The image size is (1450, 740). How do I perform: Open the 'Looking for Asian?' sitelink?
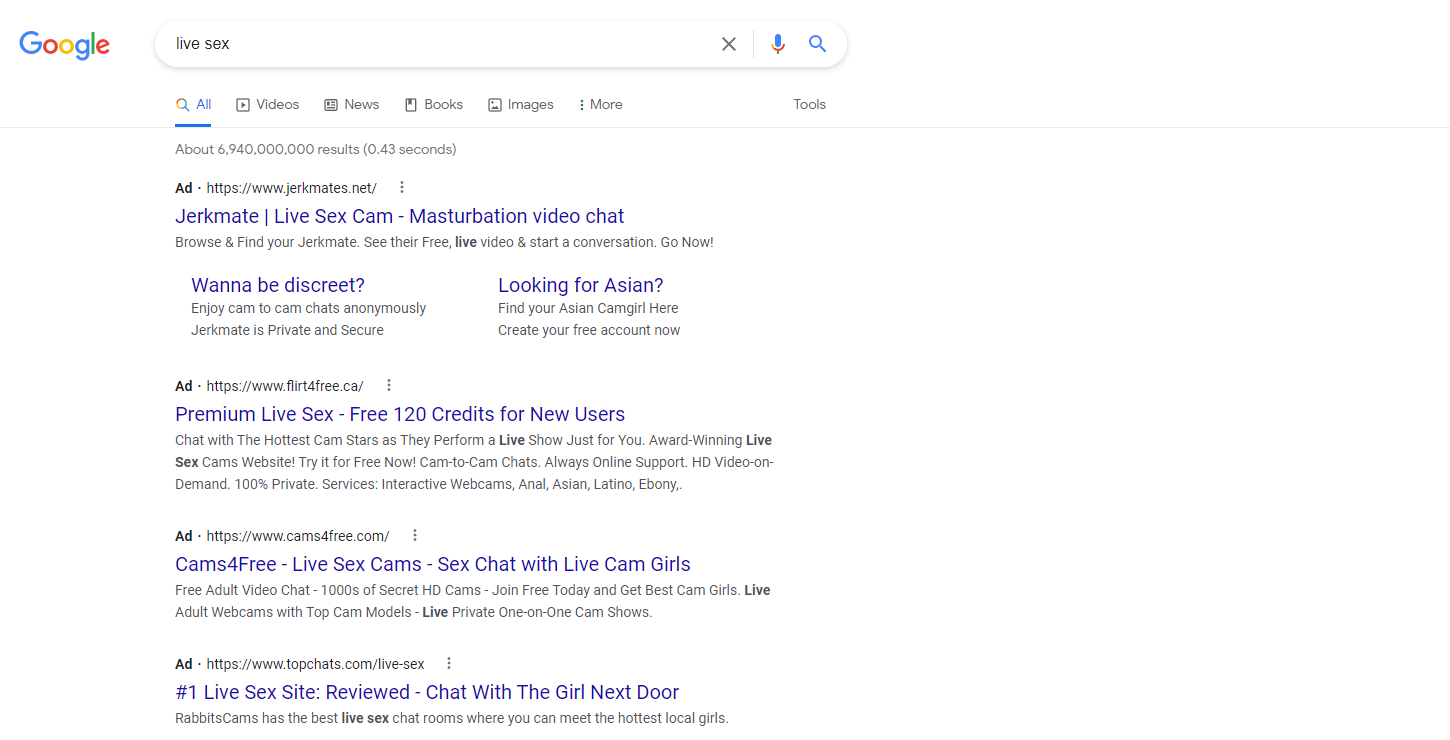tap(581, 285)
